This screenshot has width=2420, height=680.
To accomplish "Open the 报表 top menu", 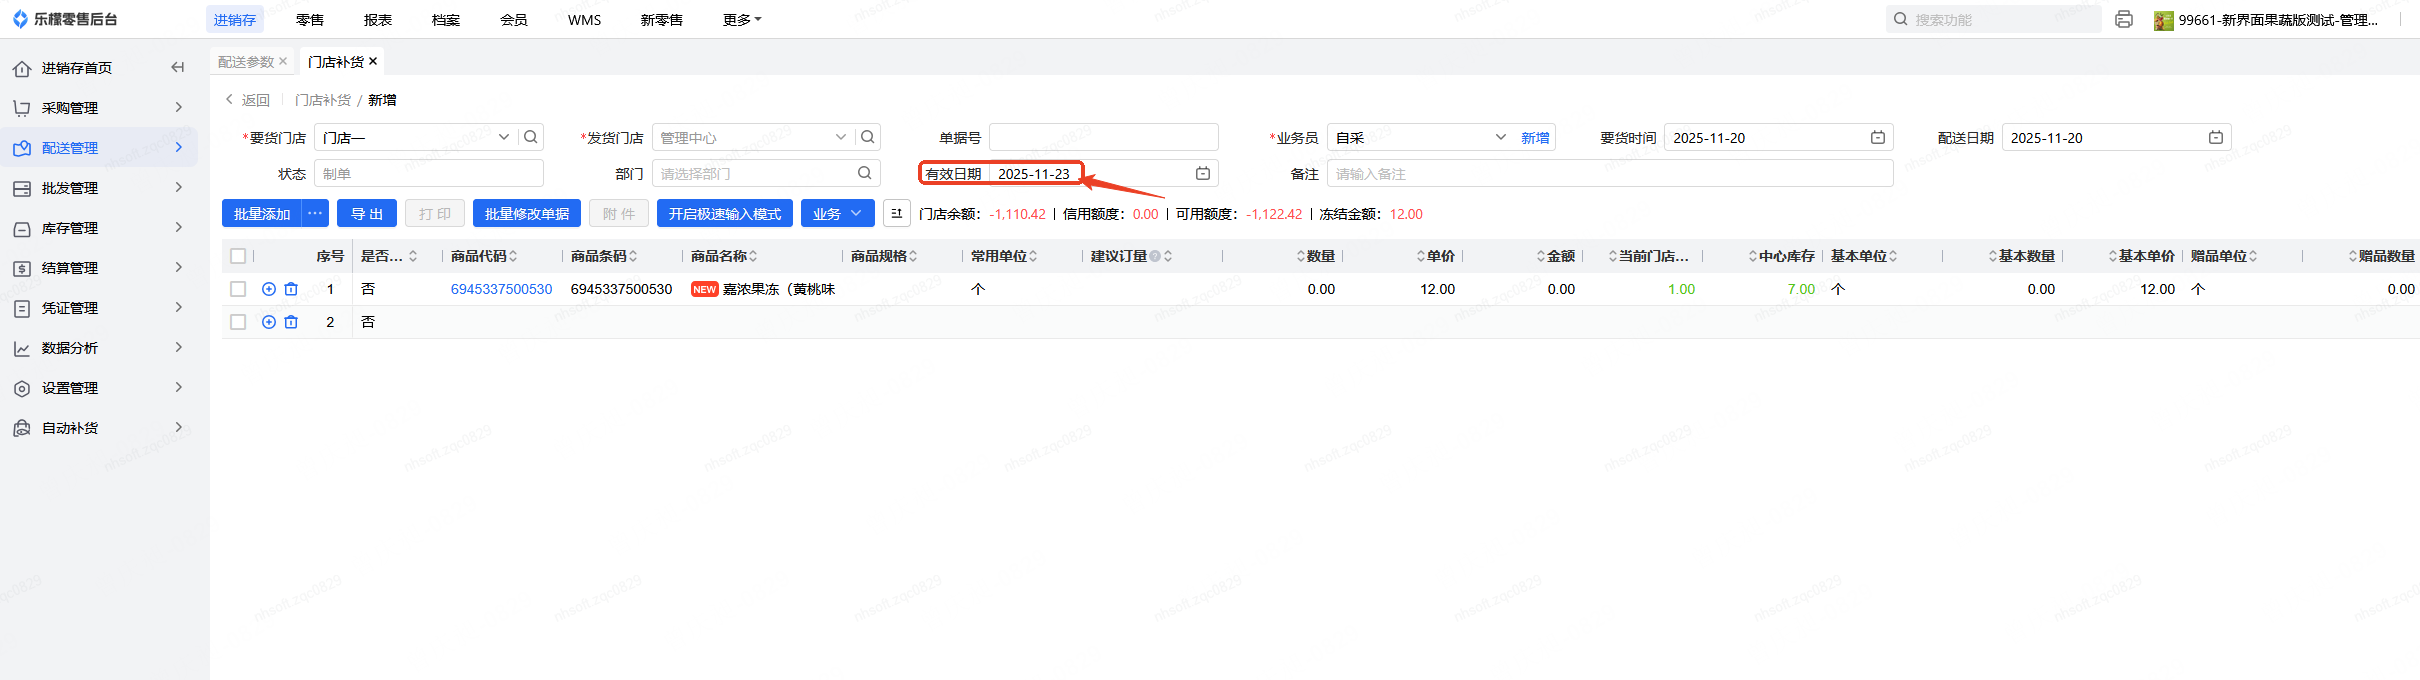I will (378, 19).
